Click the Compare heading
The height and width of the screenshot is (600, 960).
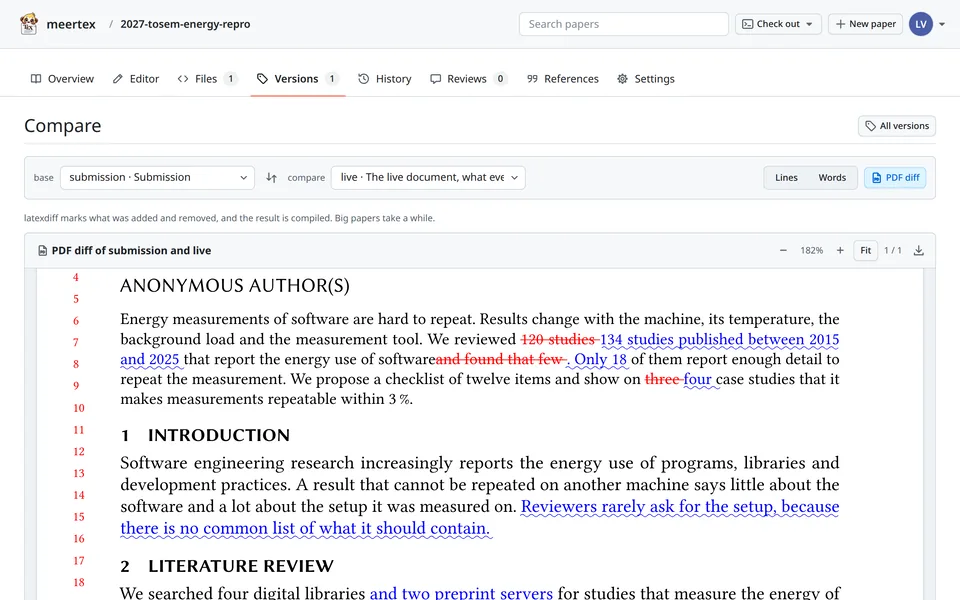click(62, 126)
